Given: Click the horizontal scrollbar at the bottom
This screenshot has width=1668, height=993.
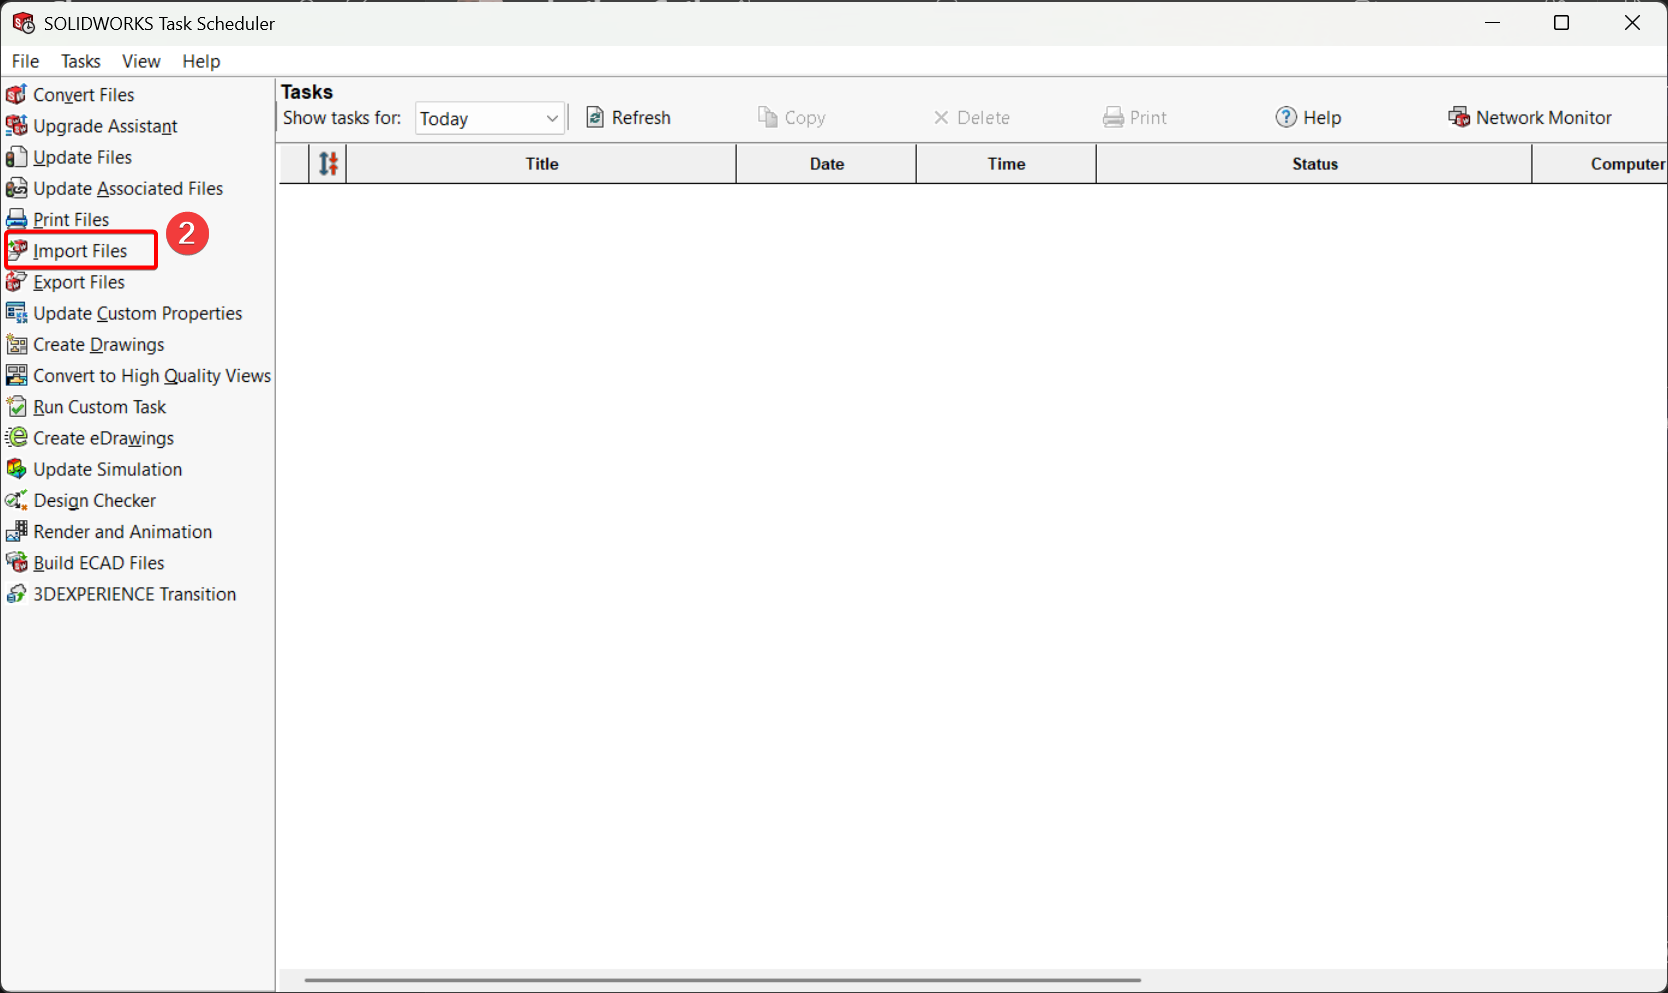Looking at the screenshot, I should [x=722, y=980].
